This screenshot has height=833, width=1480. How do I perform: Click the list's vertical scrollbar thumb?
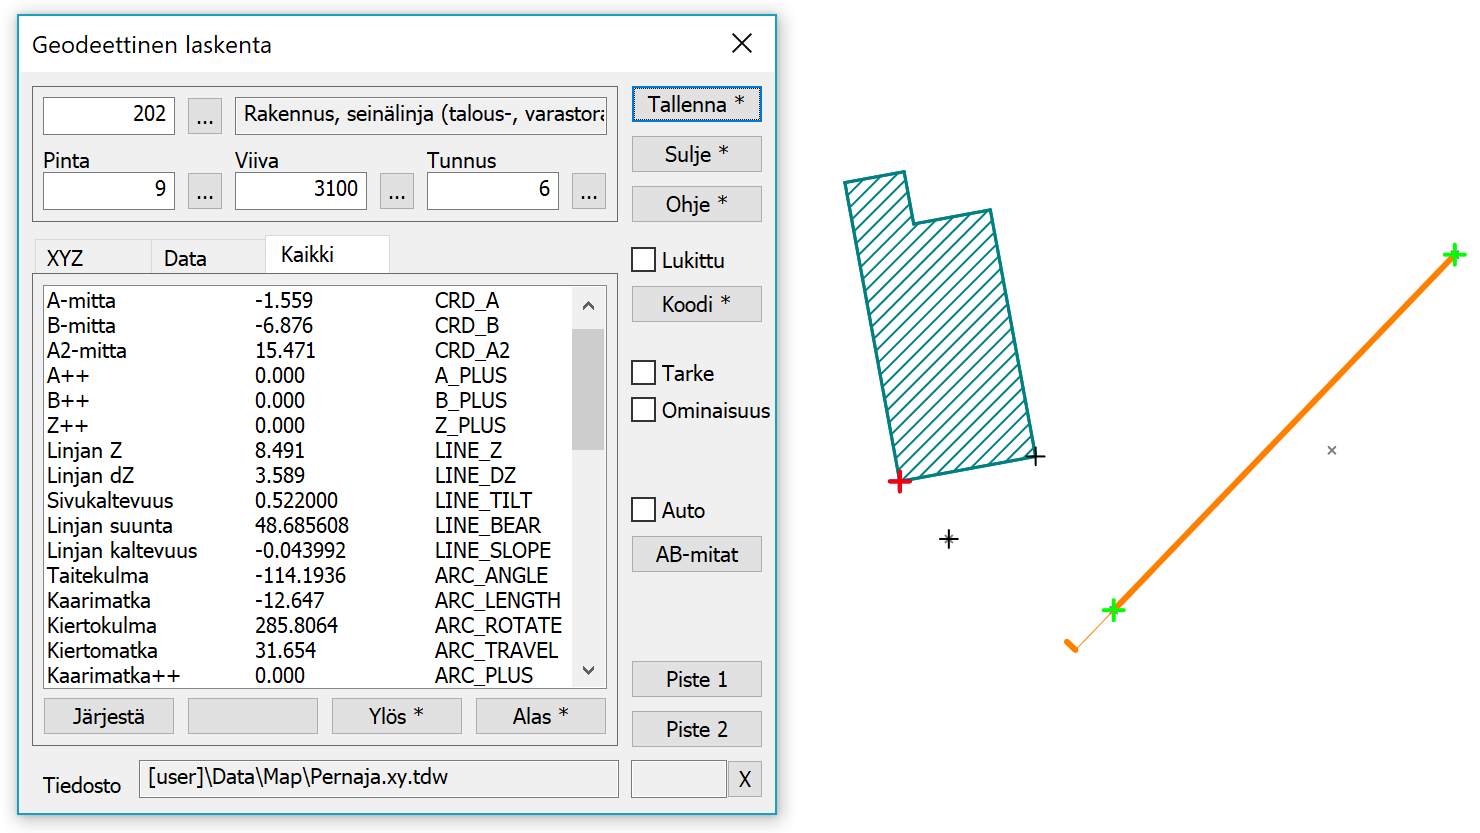click(588, 389)
